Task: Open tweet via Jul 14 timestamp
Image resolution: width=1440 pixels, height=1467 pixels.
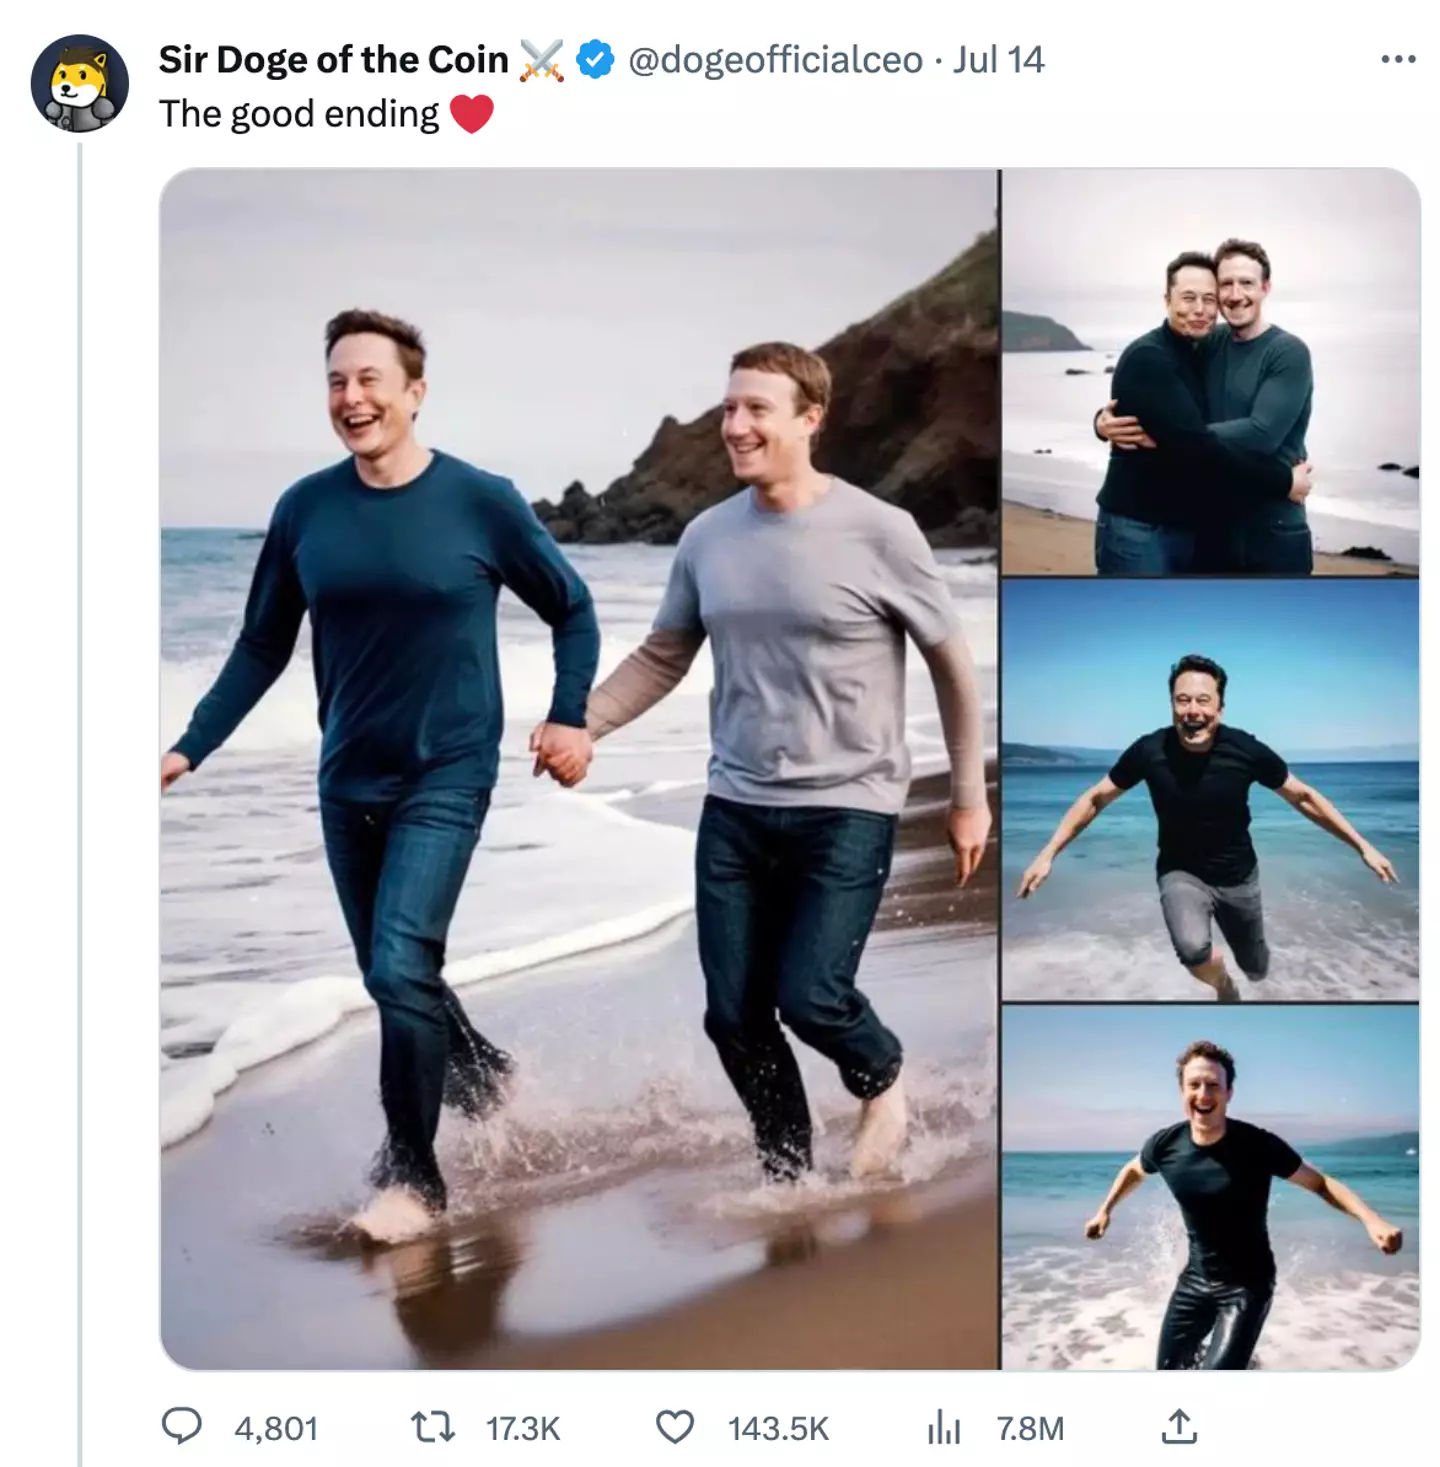Action: click(x=1000, y=62)
